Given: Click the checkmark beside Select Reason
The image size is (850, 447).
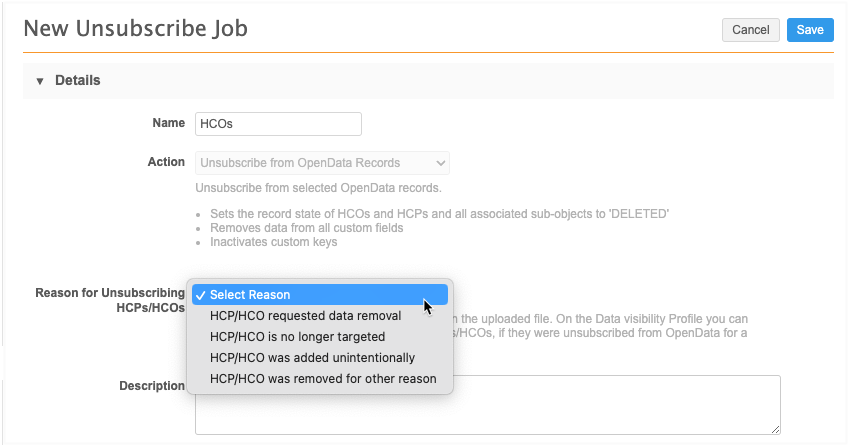Looking at the screenshot, I should 201,295.
